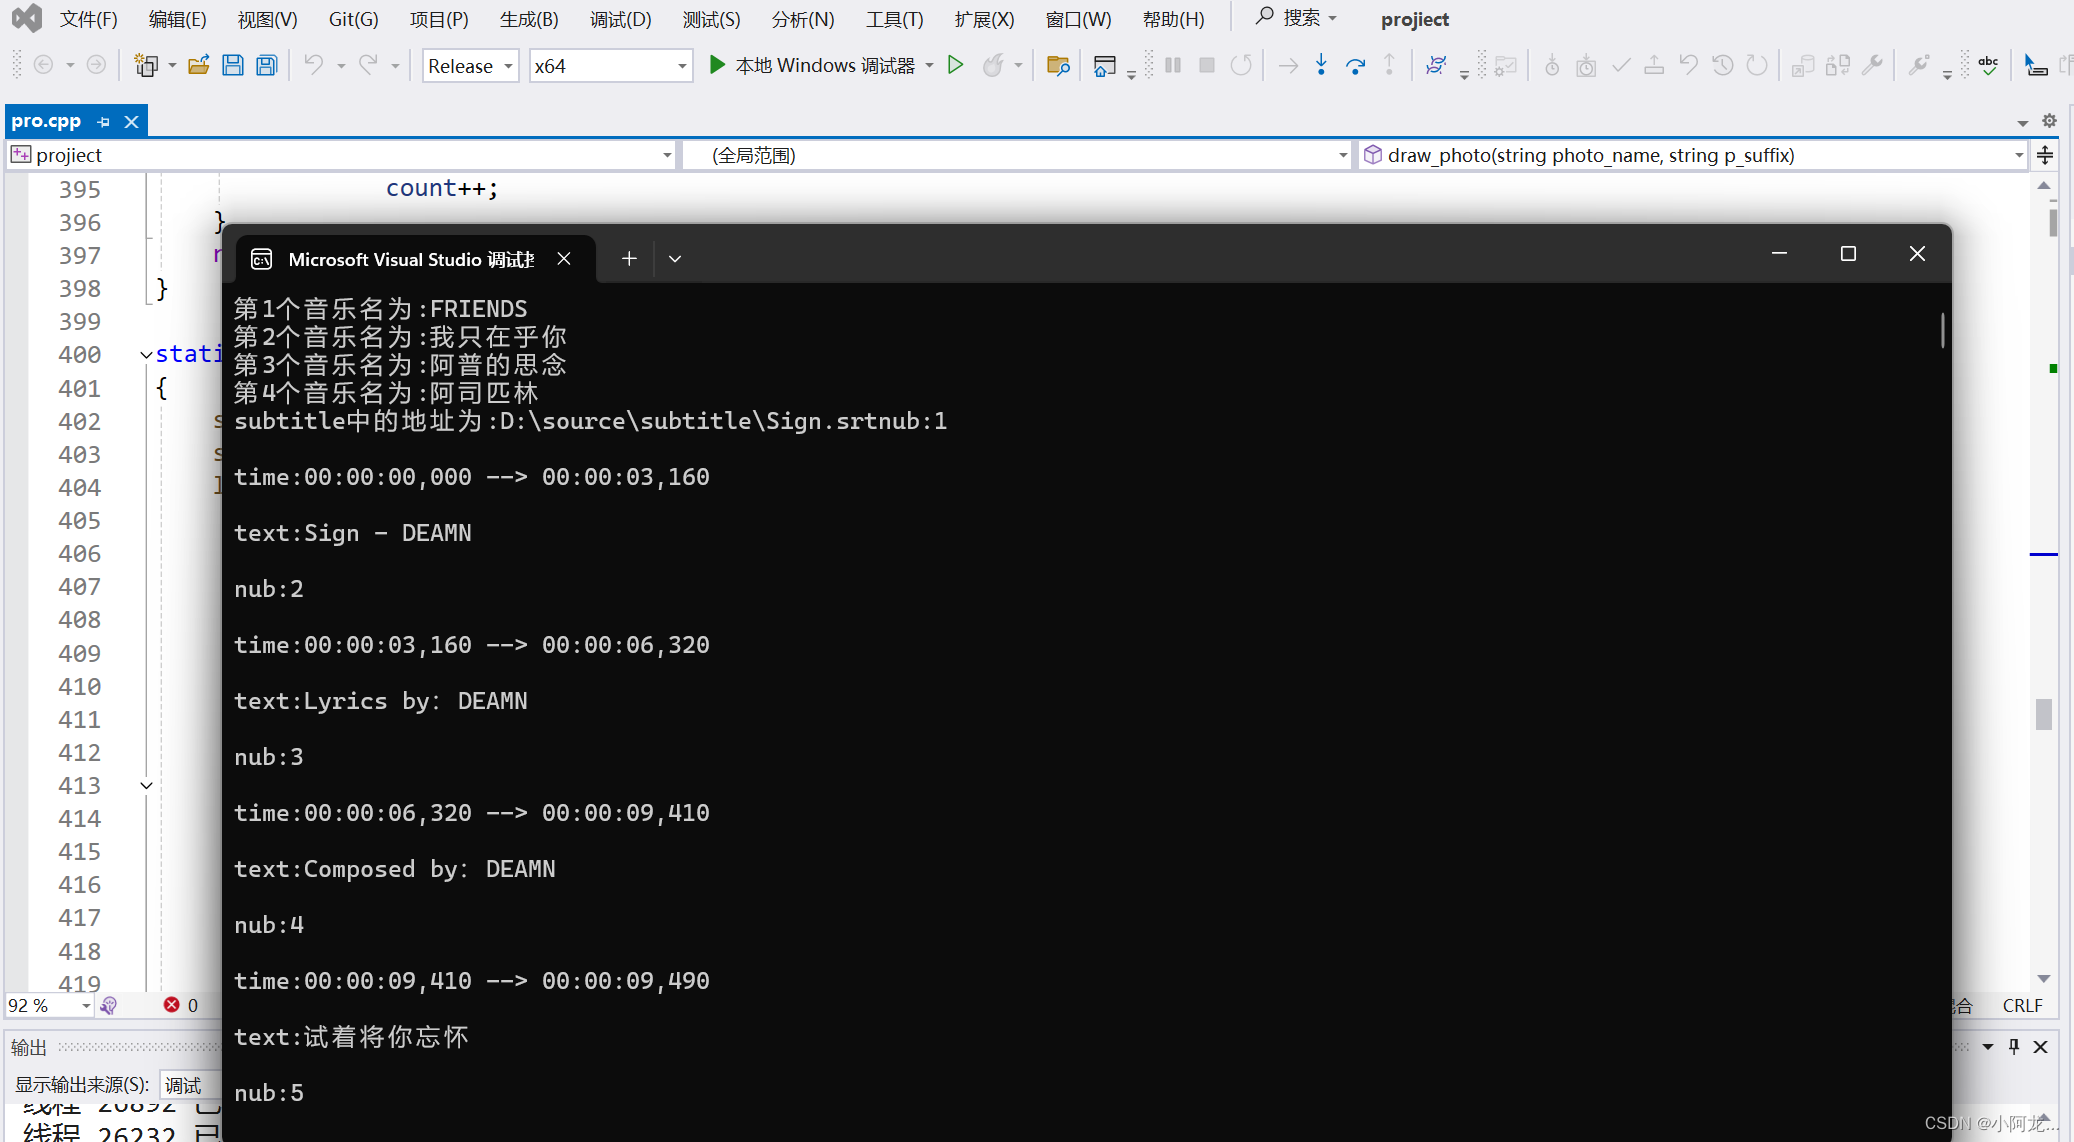Screen dimensions: 2074x1142
Task: Click the Open File folder icon
Action: tap(199, 66)
